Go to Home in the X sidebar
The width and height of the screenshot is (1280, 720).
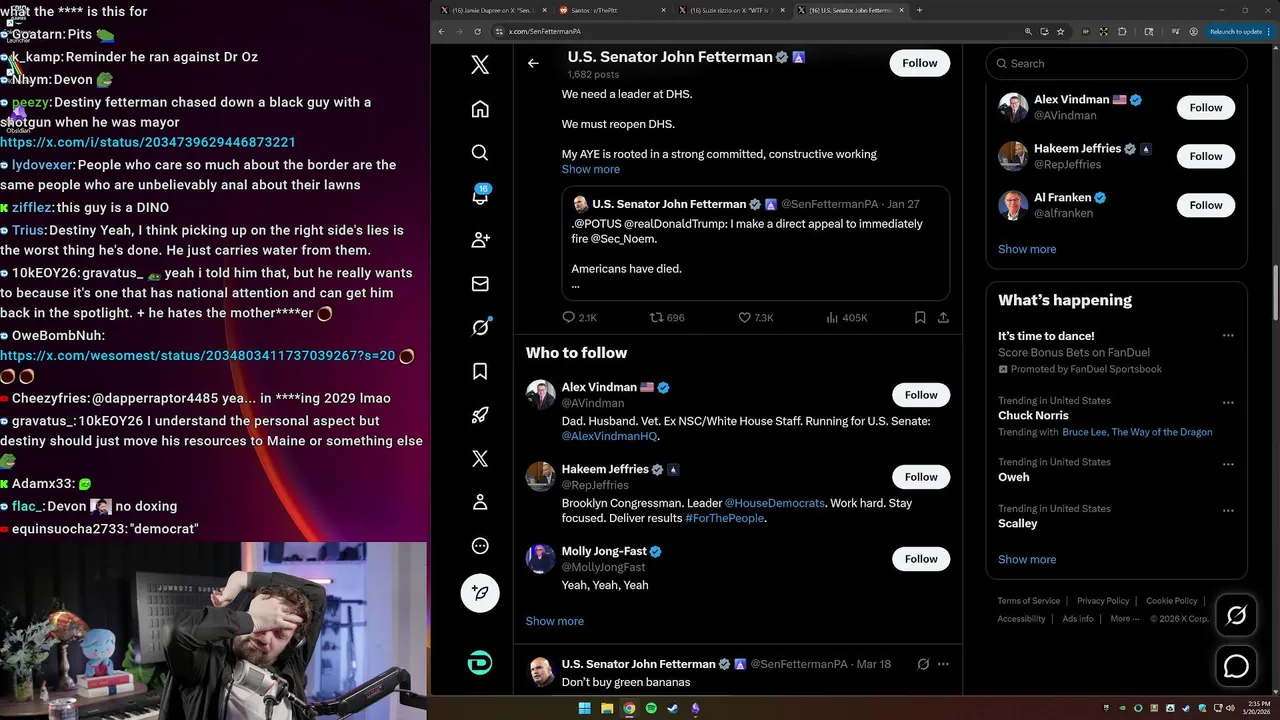[480, 109]
